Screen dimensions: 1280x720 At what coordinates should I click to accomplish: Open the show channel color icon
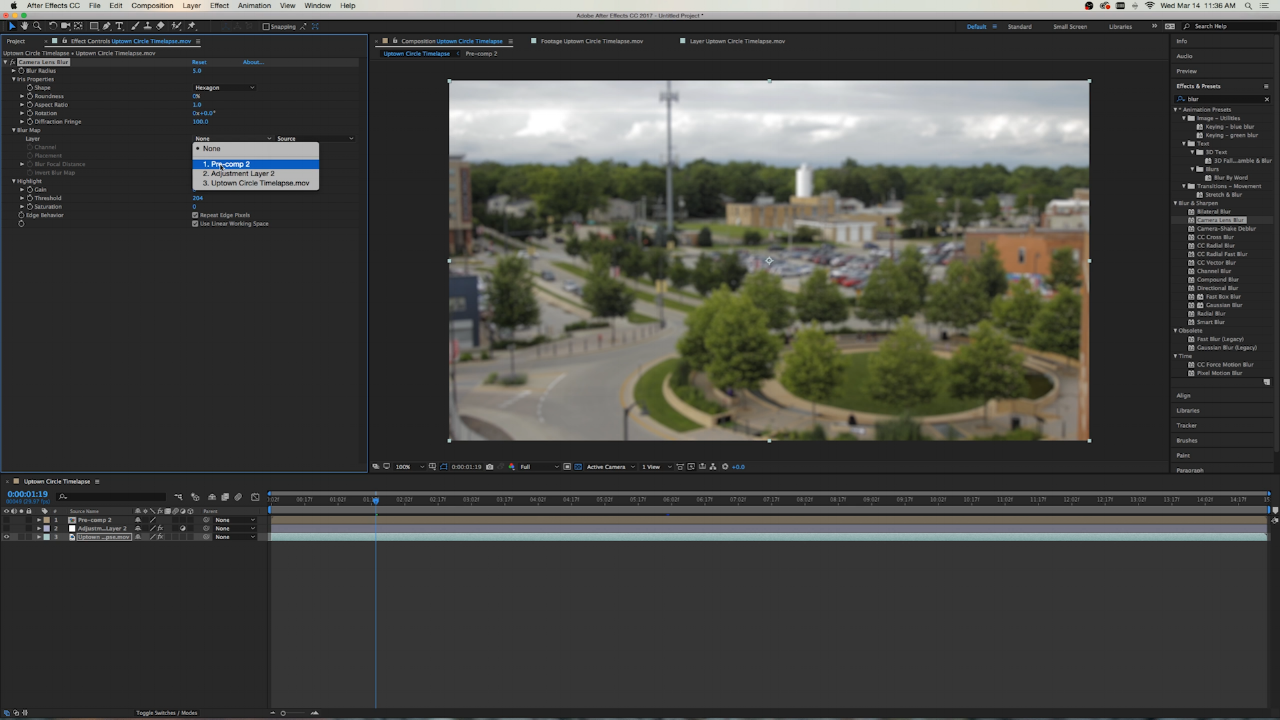511,467
